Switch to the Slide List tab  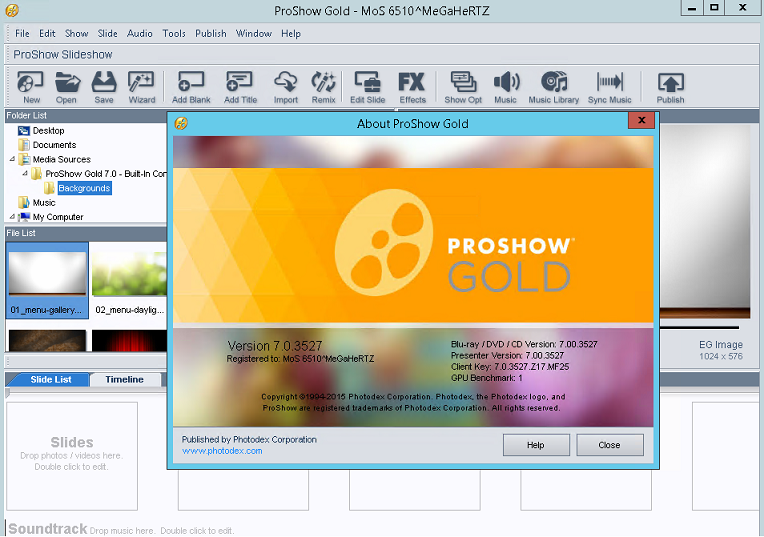pyautogui.click(x=51, y=380)
